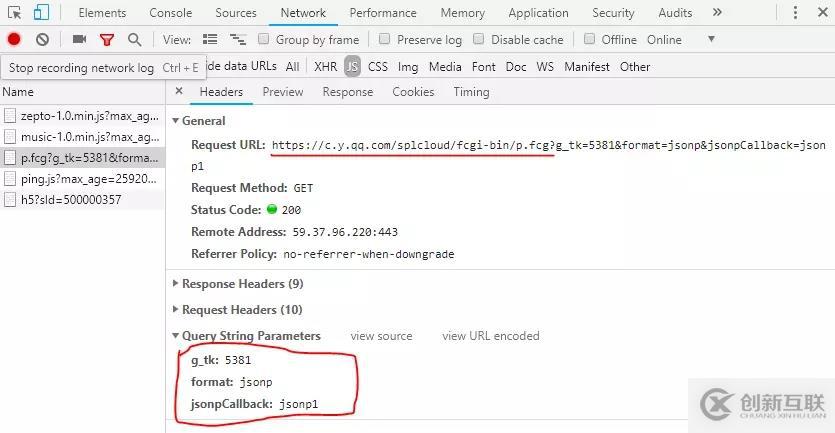The image size is (835, 433).
Task: Open network search with magnifier icon
Action: point(134,39)
